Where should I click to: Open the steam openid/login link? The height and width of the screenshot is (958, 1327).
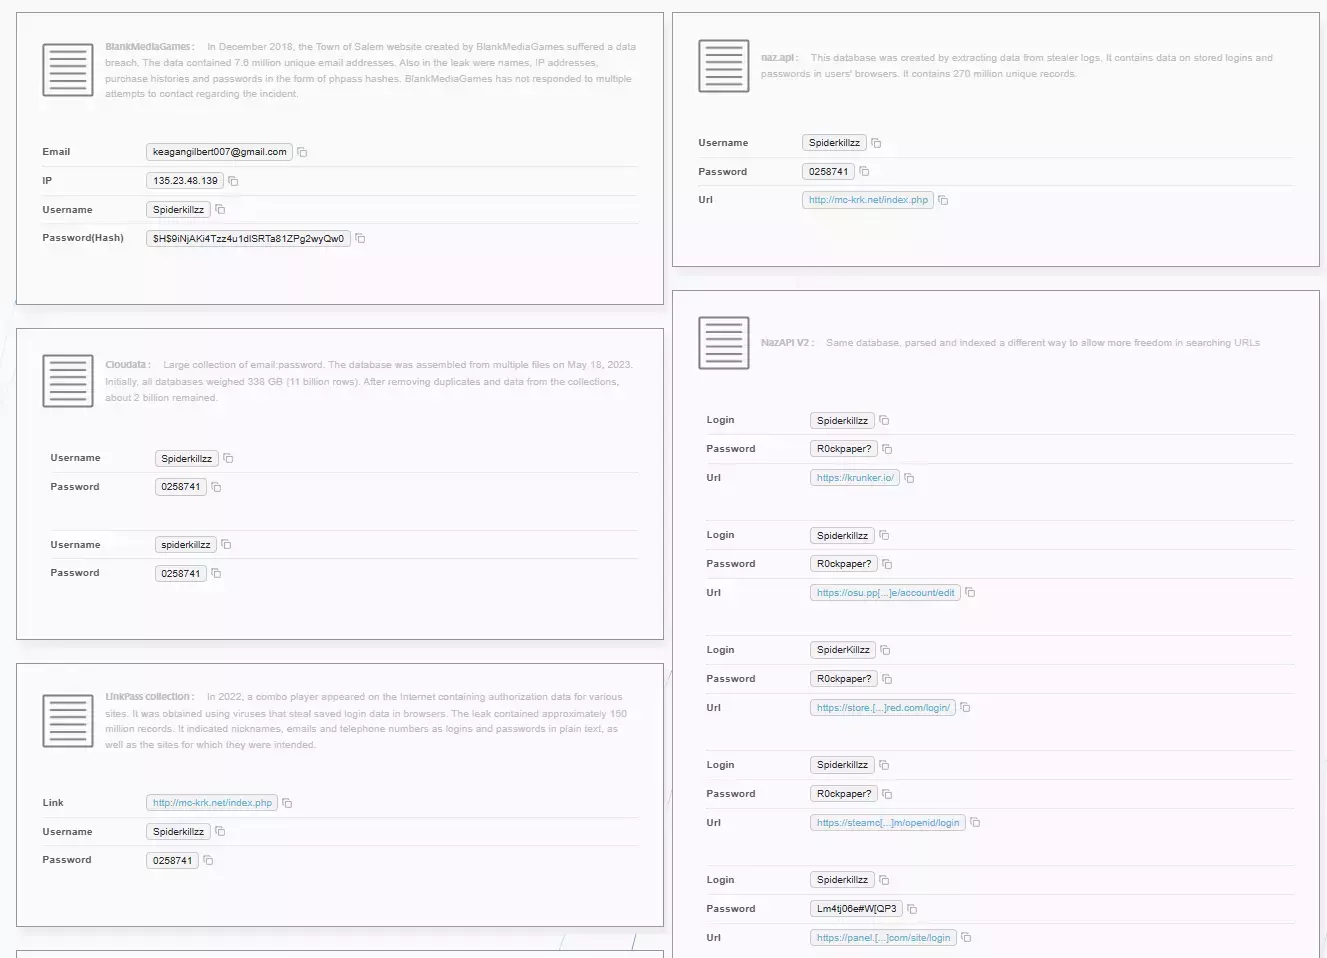pos(888,823)
